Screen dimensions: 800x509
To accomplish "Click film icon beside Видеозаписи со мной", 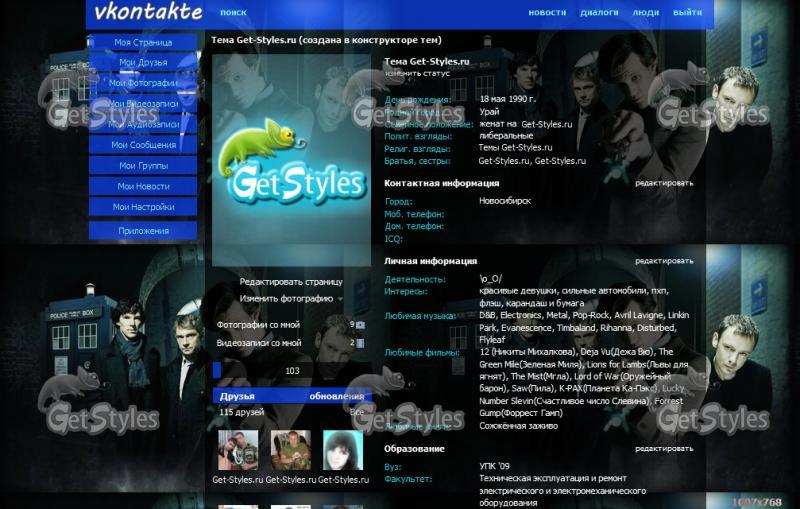I will [361, 343].
